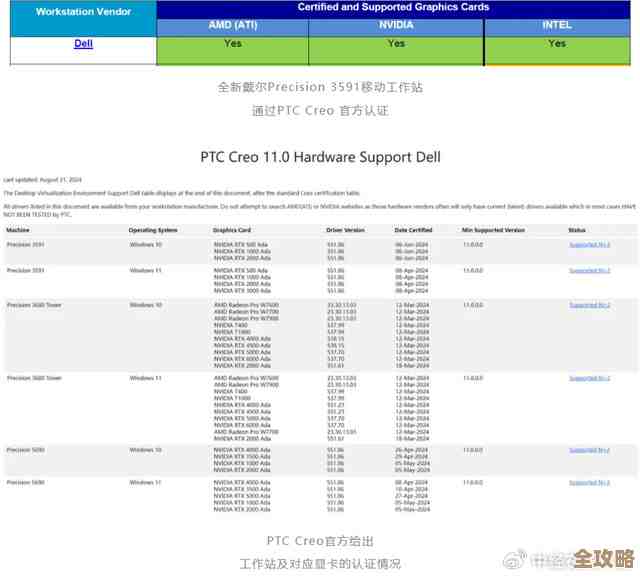Open Status link for Precision 3591 Windows 10
The width and height of the screenshot is (640, 577).
[x=589, y=244]
